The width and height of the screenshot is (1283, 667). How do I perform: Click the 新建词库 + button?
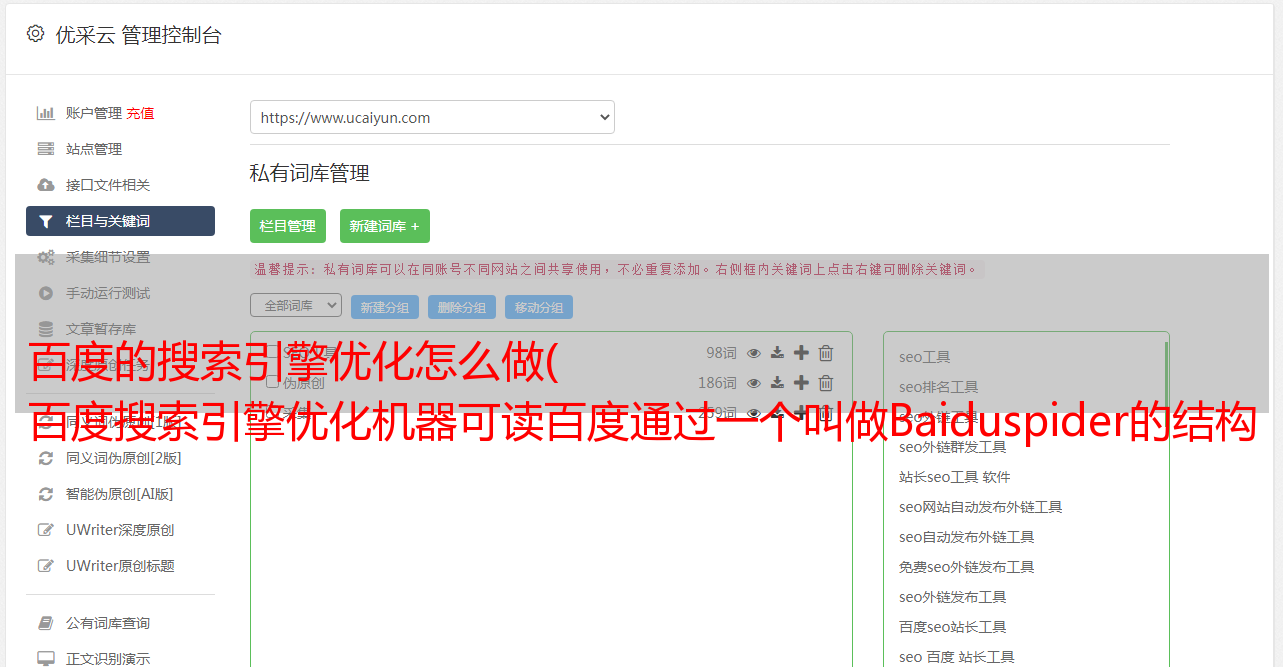point(385,226)
